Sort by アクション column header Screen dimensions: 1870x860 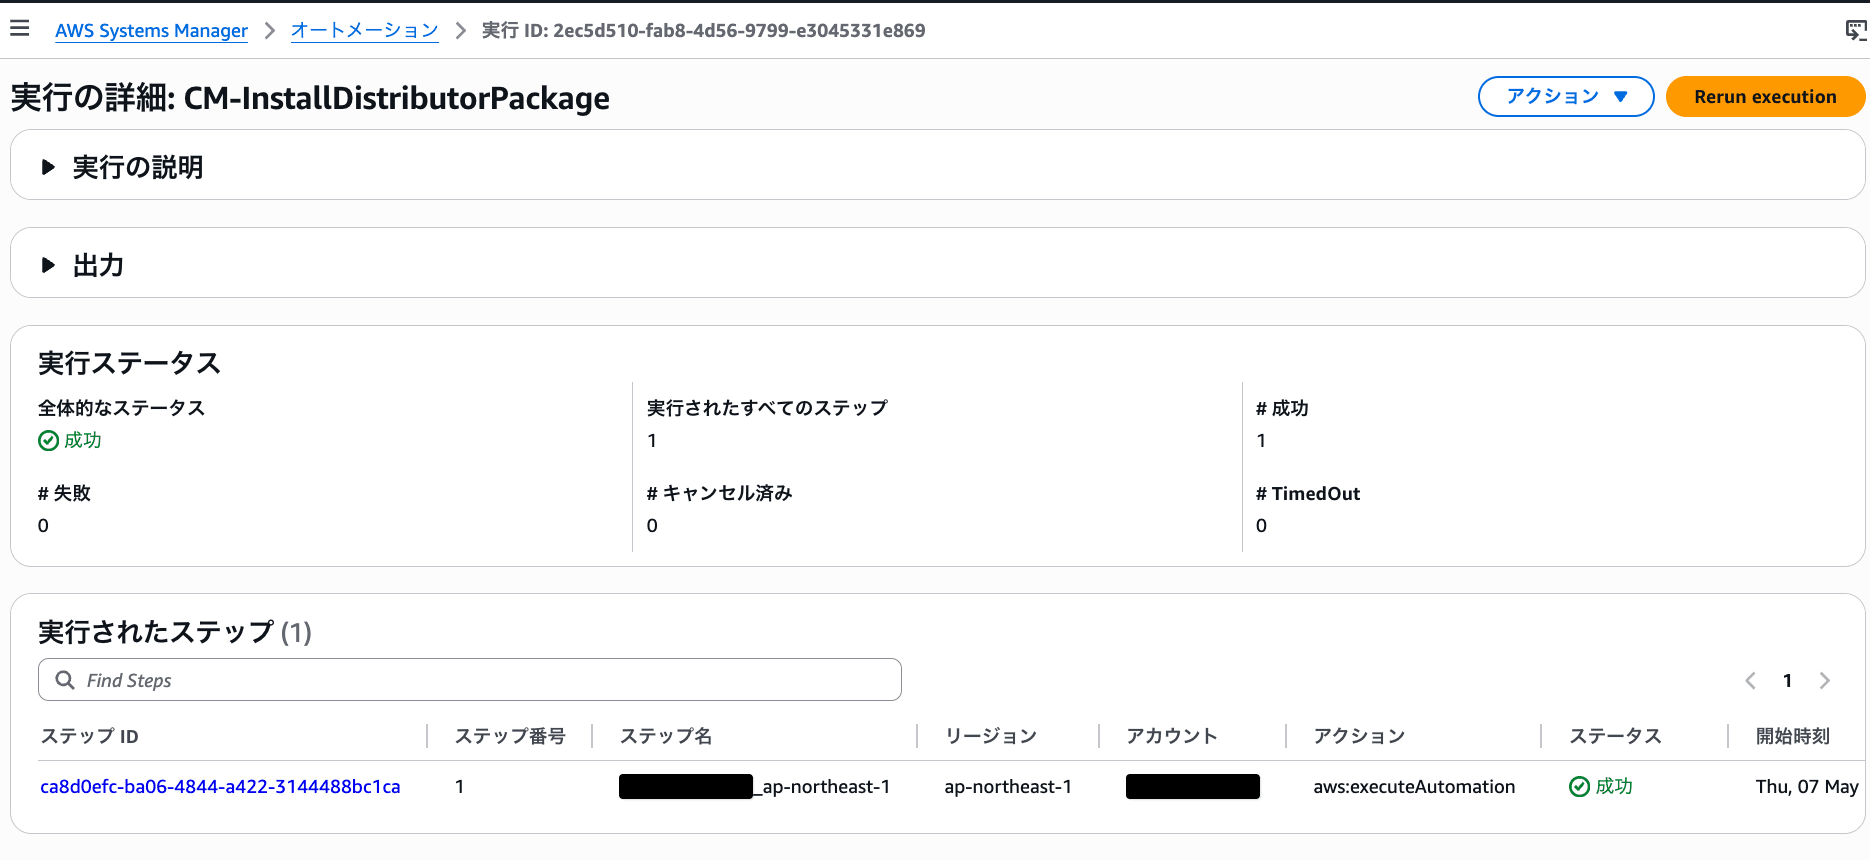pyautogui.click(x=1360, y=736)
